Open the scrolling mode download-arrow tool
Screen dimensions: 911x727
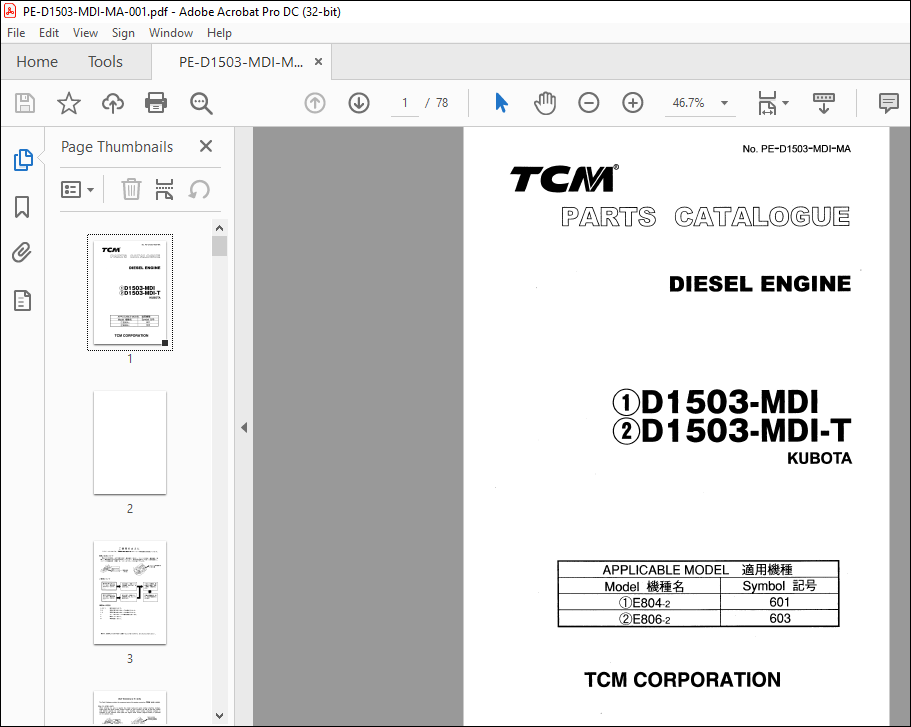[824, 103]
